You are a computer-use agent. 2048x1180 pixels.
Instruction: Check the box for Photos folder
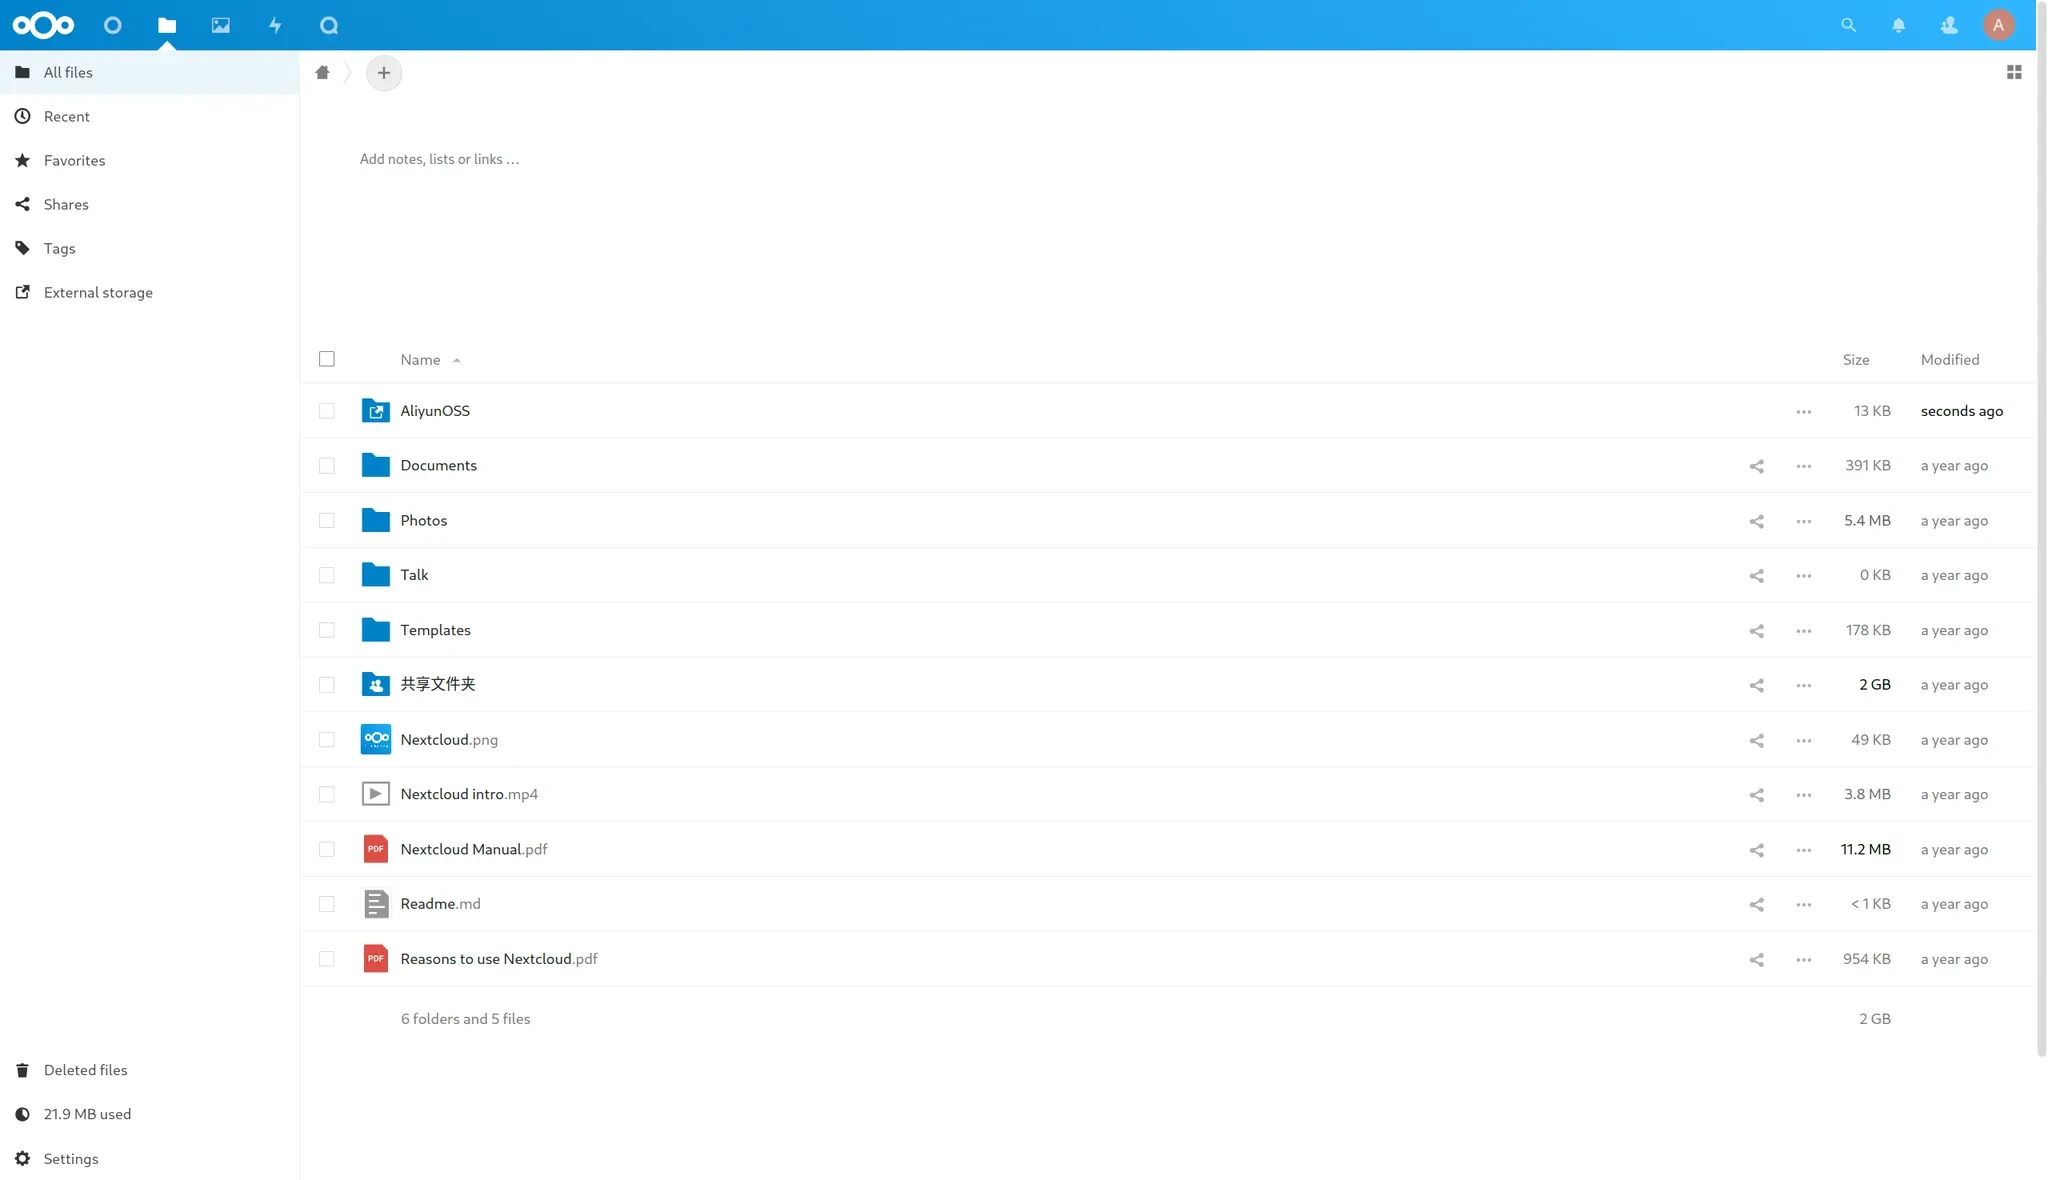pos(327,521)
